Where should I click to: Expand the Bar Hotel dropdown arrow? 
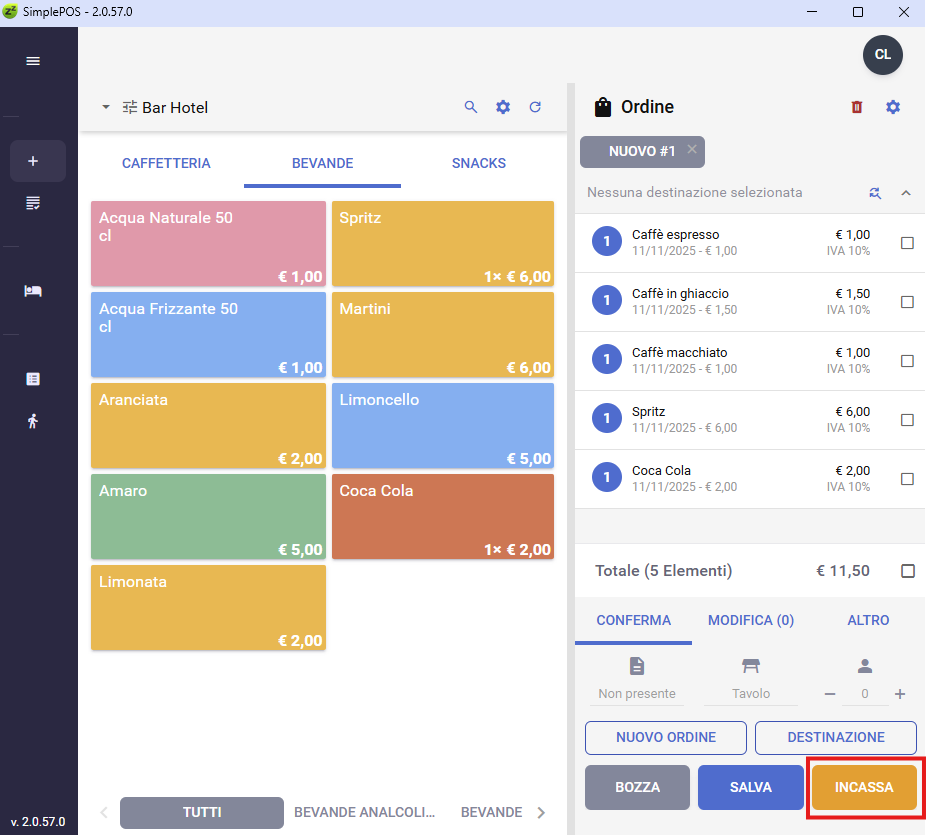(x=105, y=108)
